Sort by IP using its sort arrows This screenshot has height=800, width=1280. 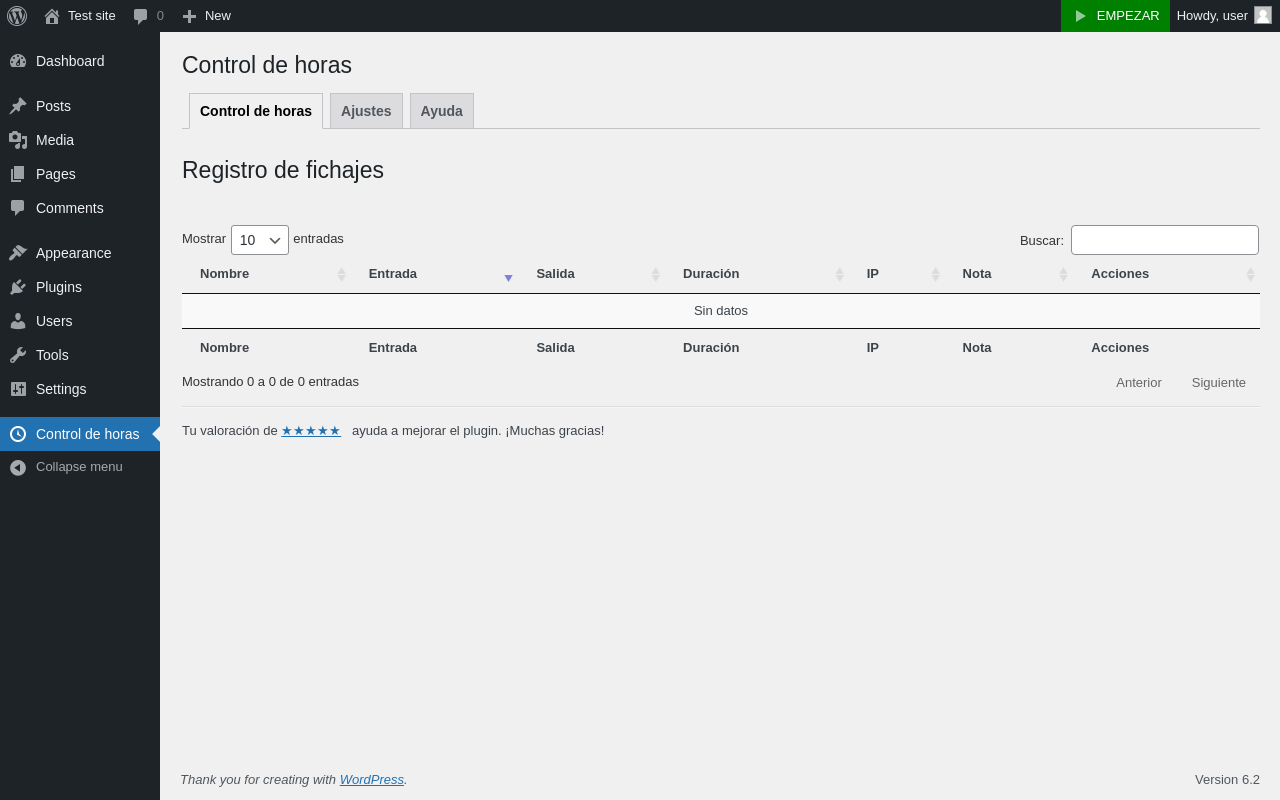point(936,274)
